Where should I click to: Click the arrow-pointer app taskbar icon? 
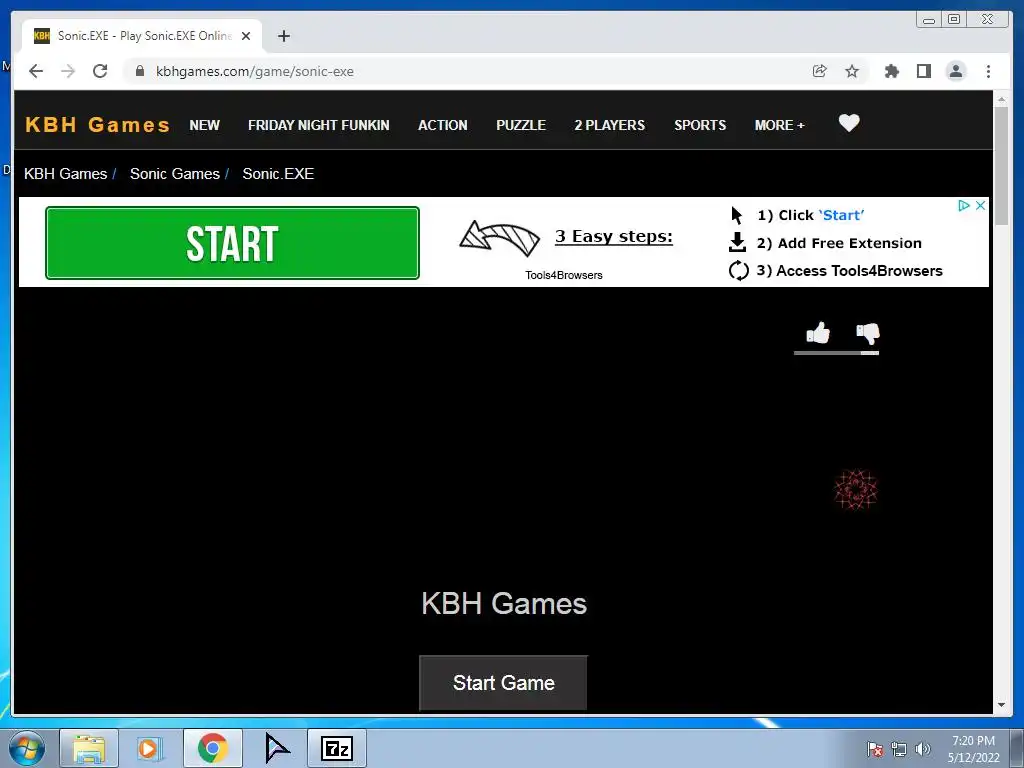(277, 748)
